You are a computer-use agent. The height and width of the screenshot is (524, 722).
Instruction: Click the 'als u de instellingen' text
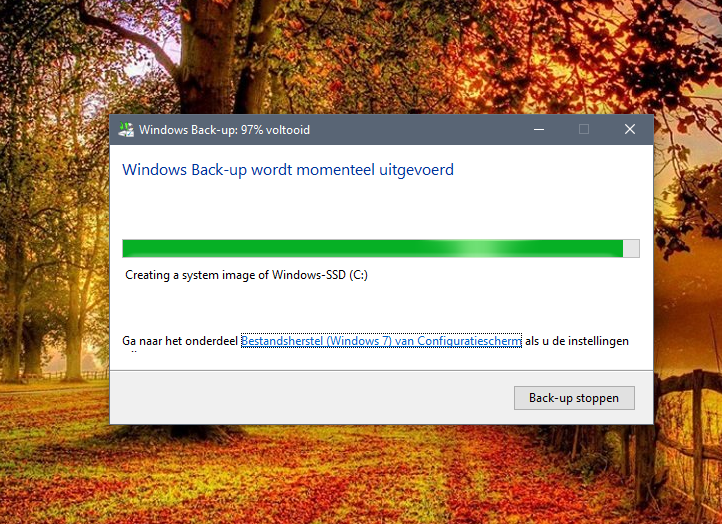pyautogui.click(x=577, y=341)
